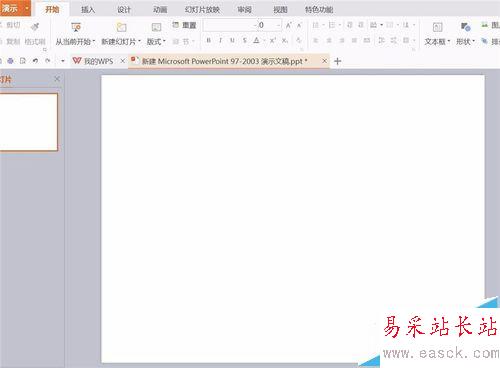Close the 演示文稿.ppt document tab
The image size is (500, 368).
324,61
